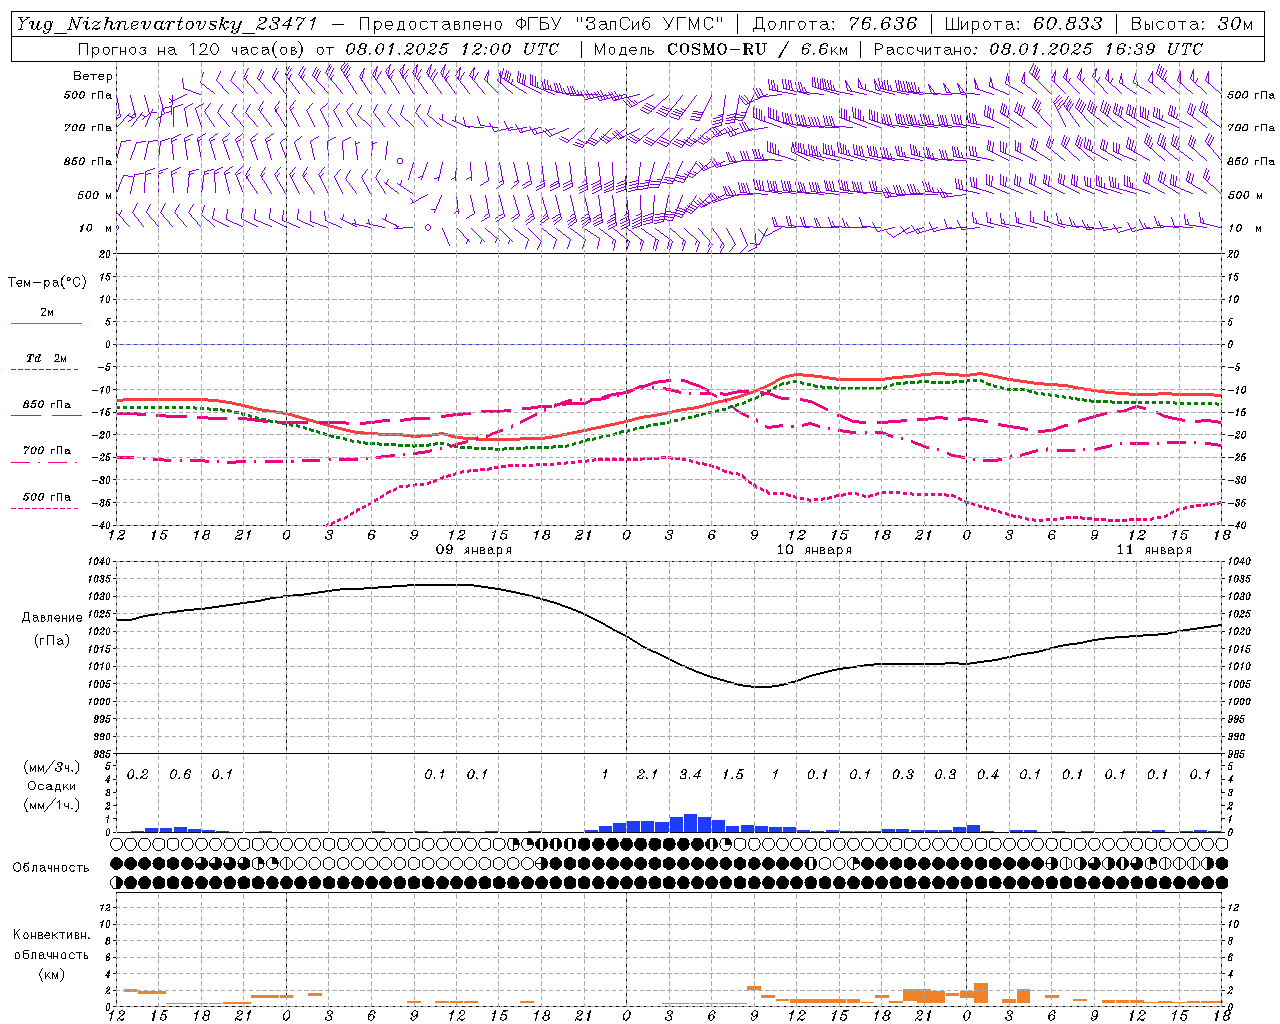Select the longitude value Долгота: 76.636

tap(834, 24)
